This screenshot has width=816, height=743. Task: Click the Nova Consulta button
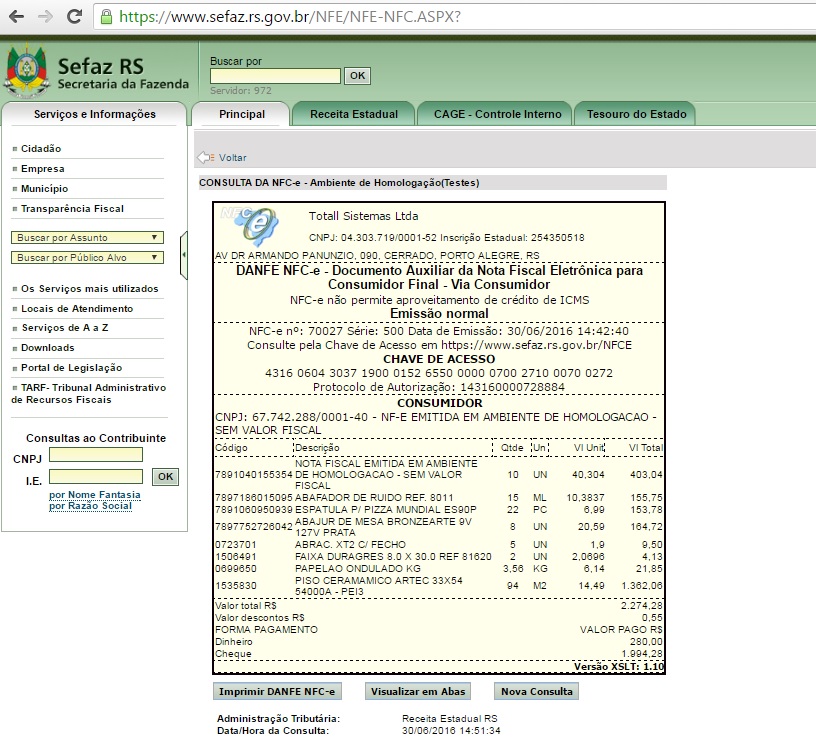(x=537, y=691)
